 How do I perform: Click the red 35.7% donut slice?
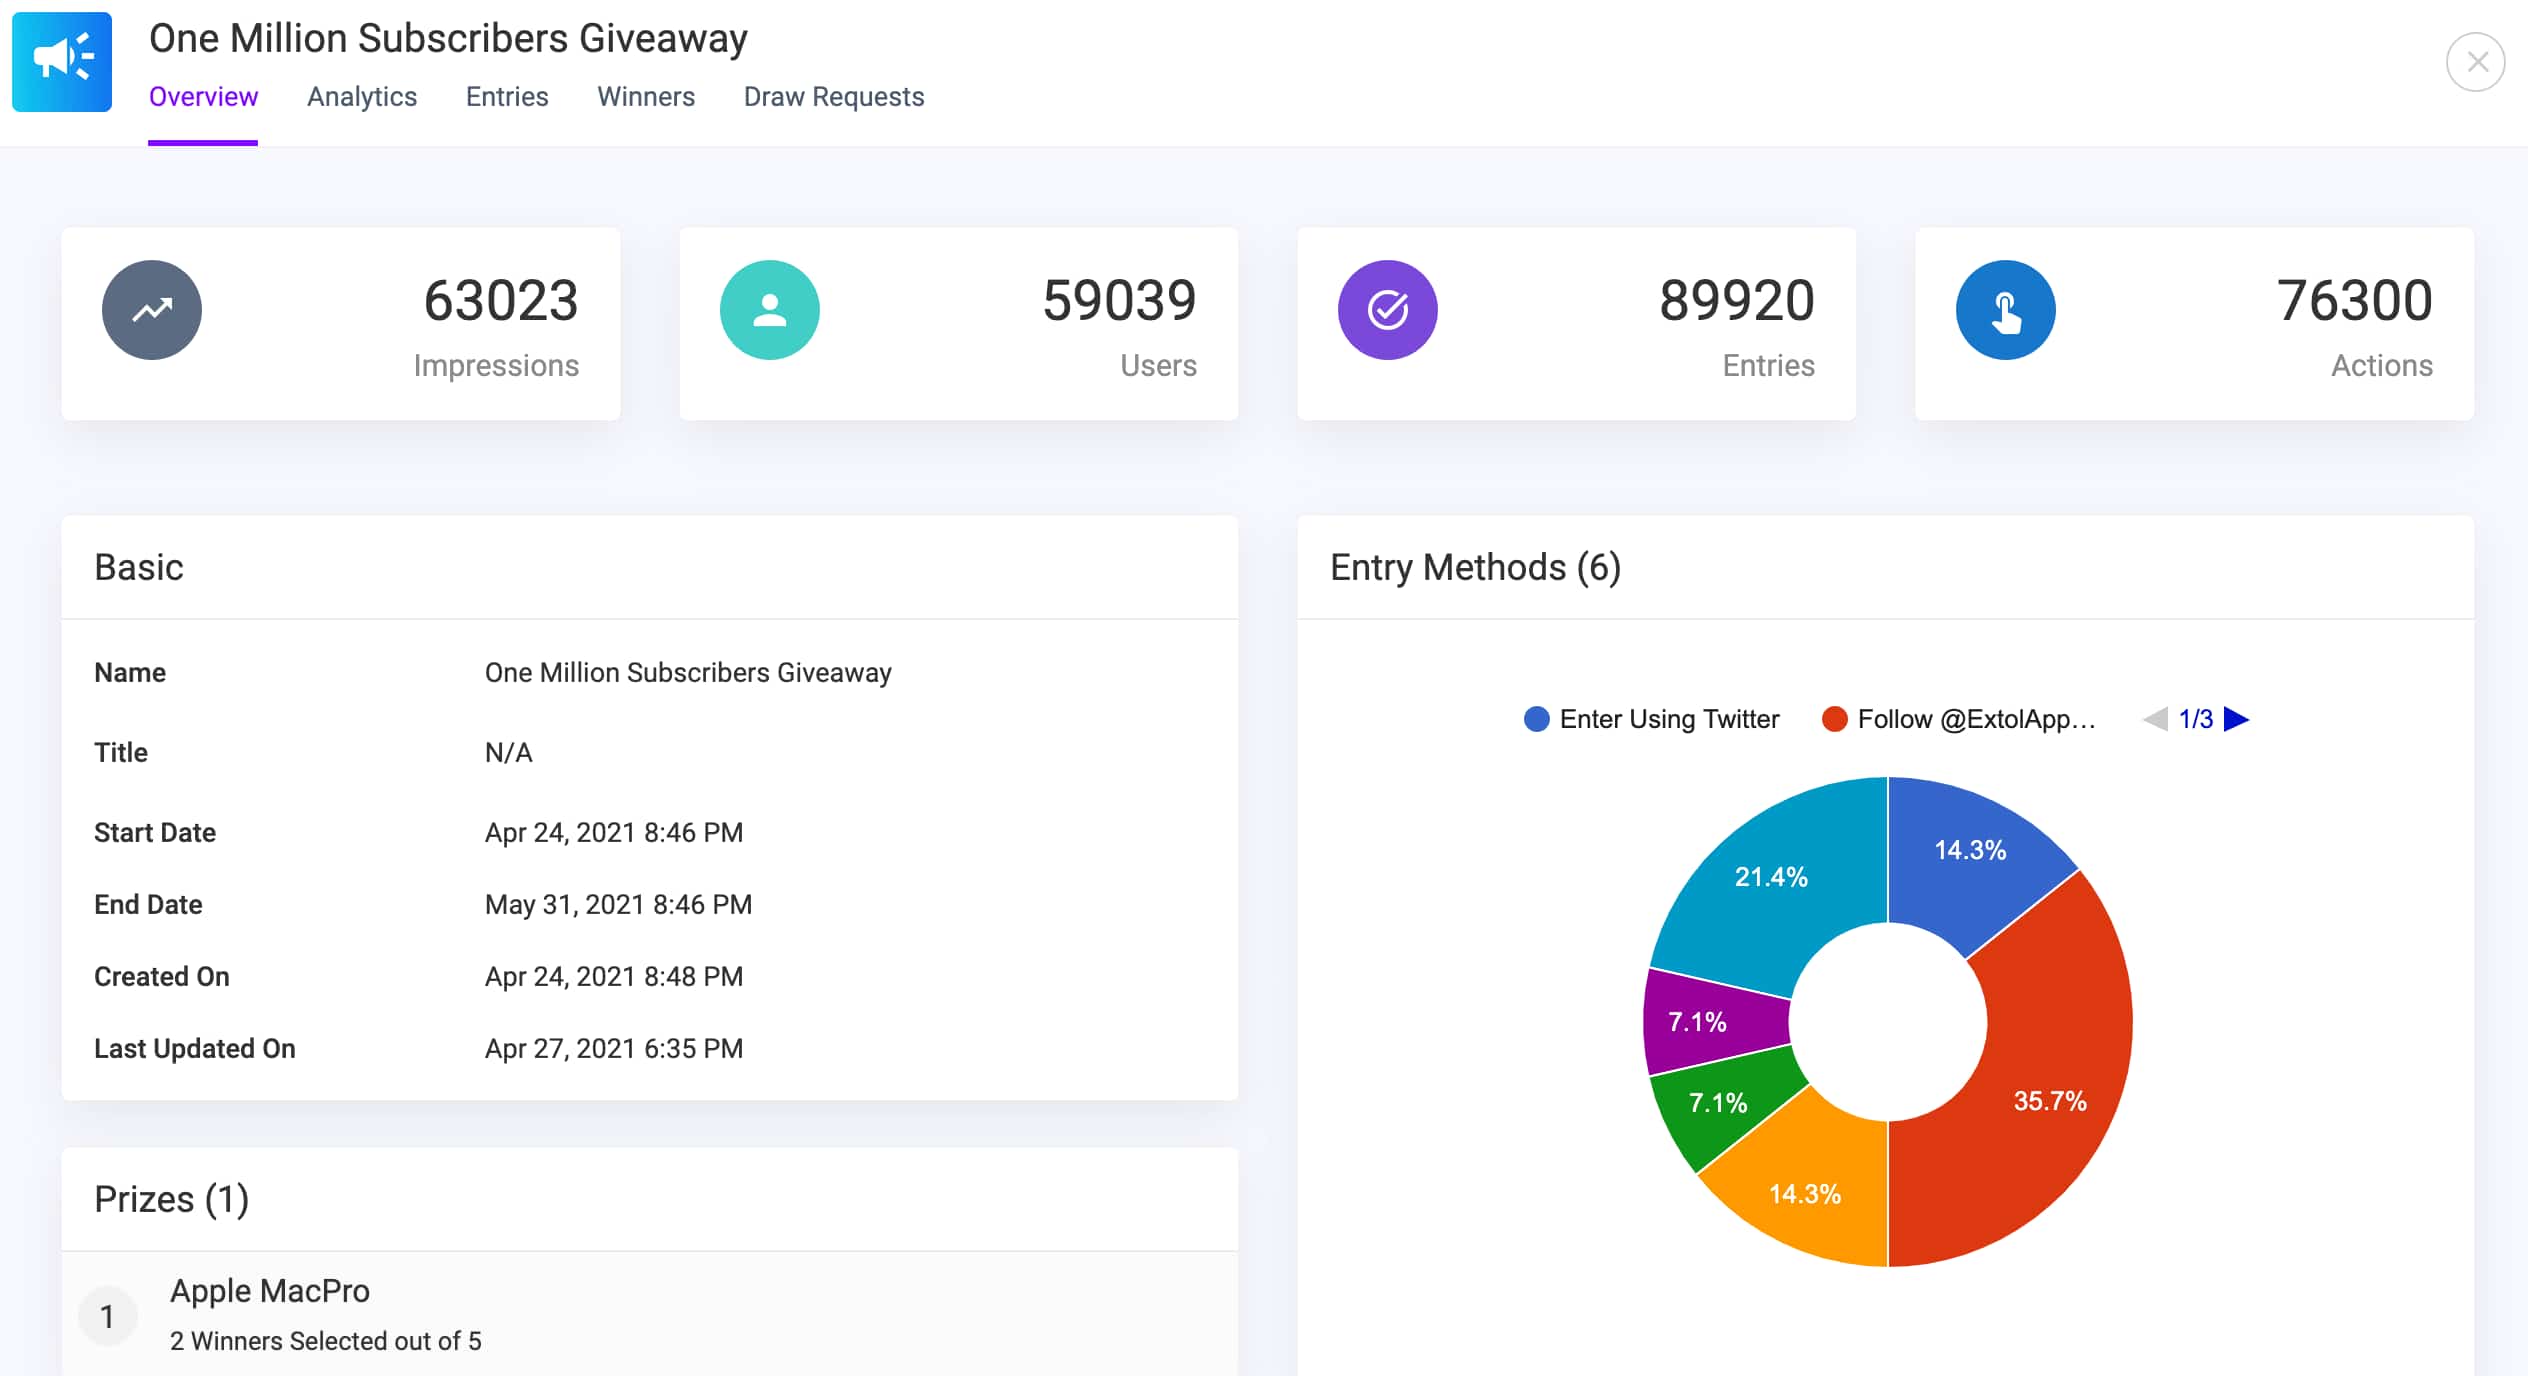[x=2050, y=1080]
